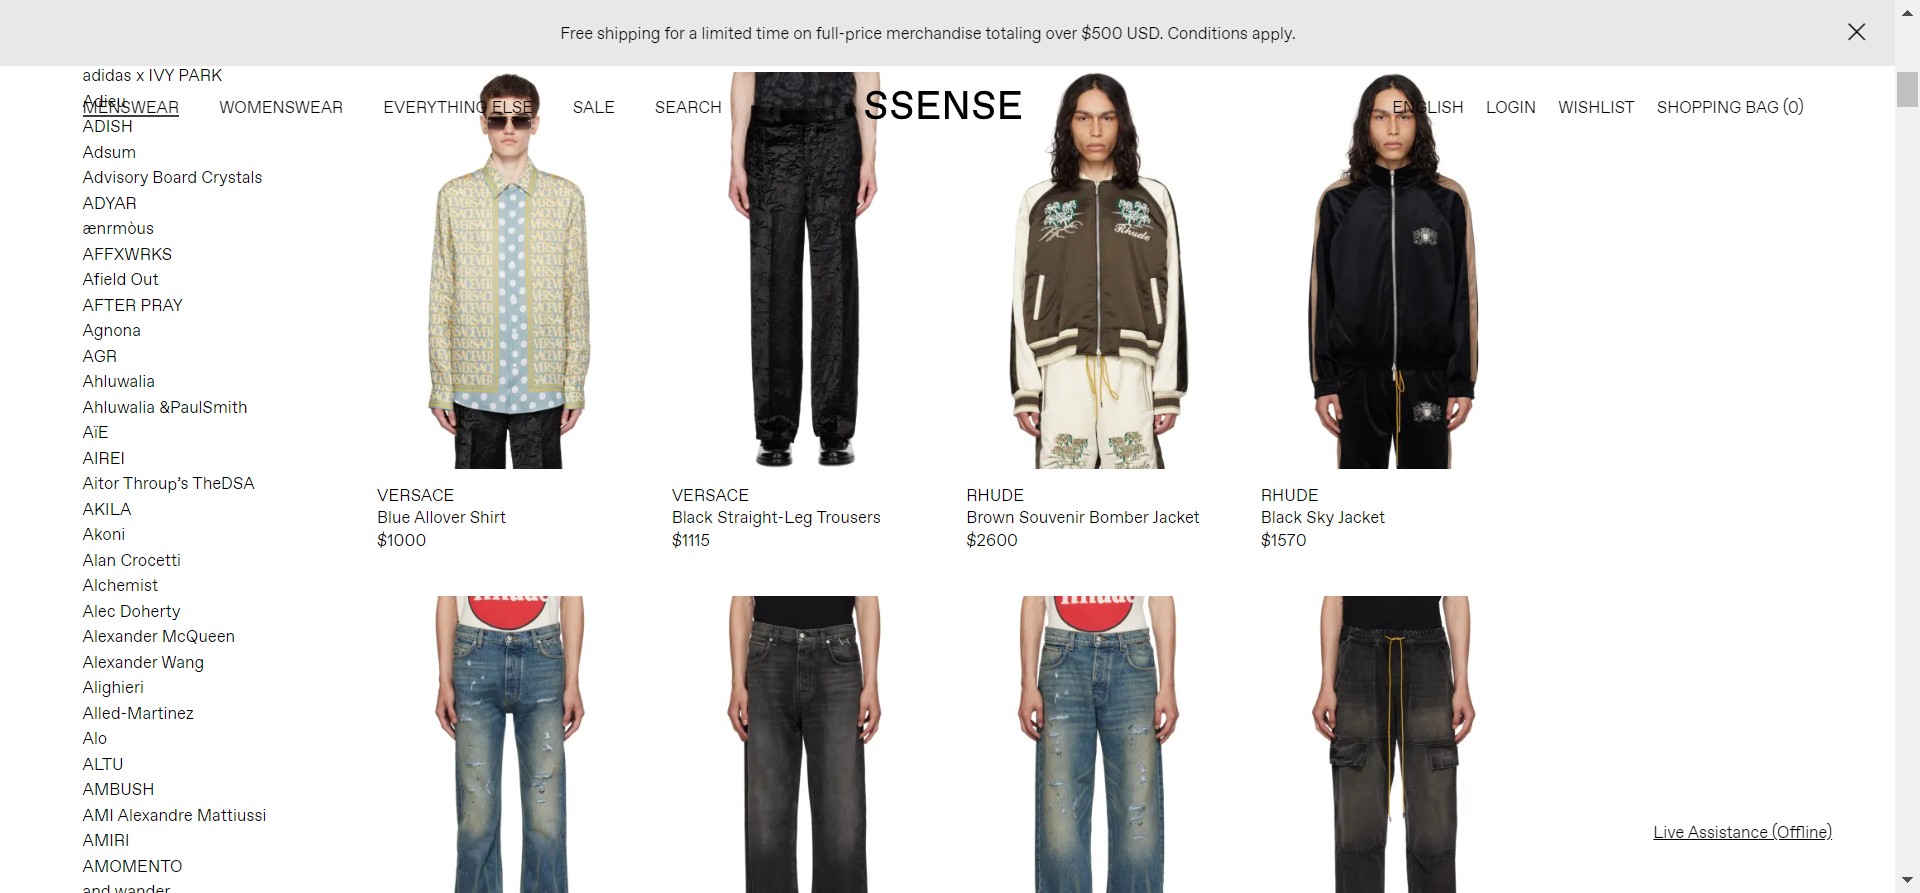Dismiss the free shipping banner
The width and height of the screenshot is (1920, 893).
(x=1856, y=32)
